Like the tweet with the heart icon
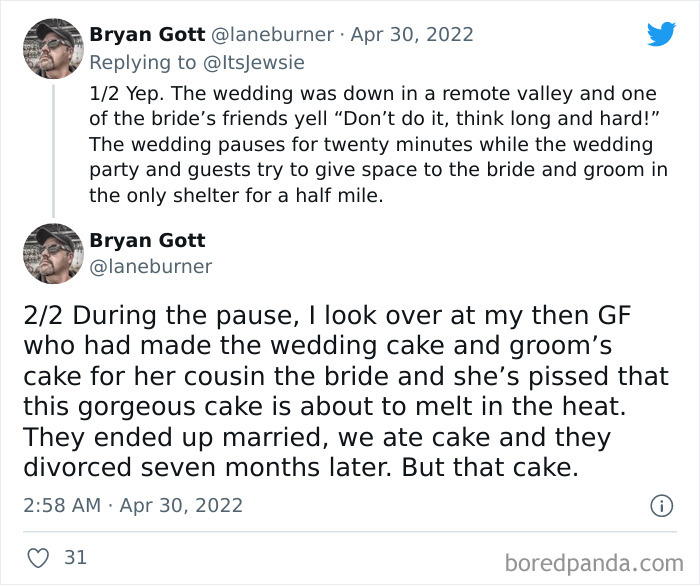Screen dimensions: 700x585 click(x=39, y=558)
